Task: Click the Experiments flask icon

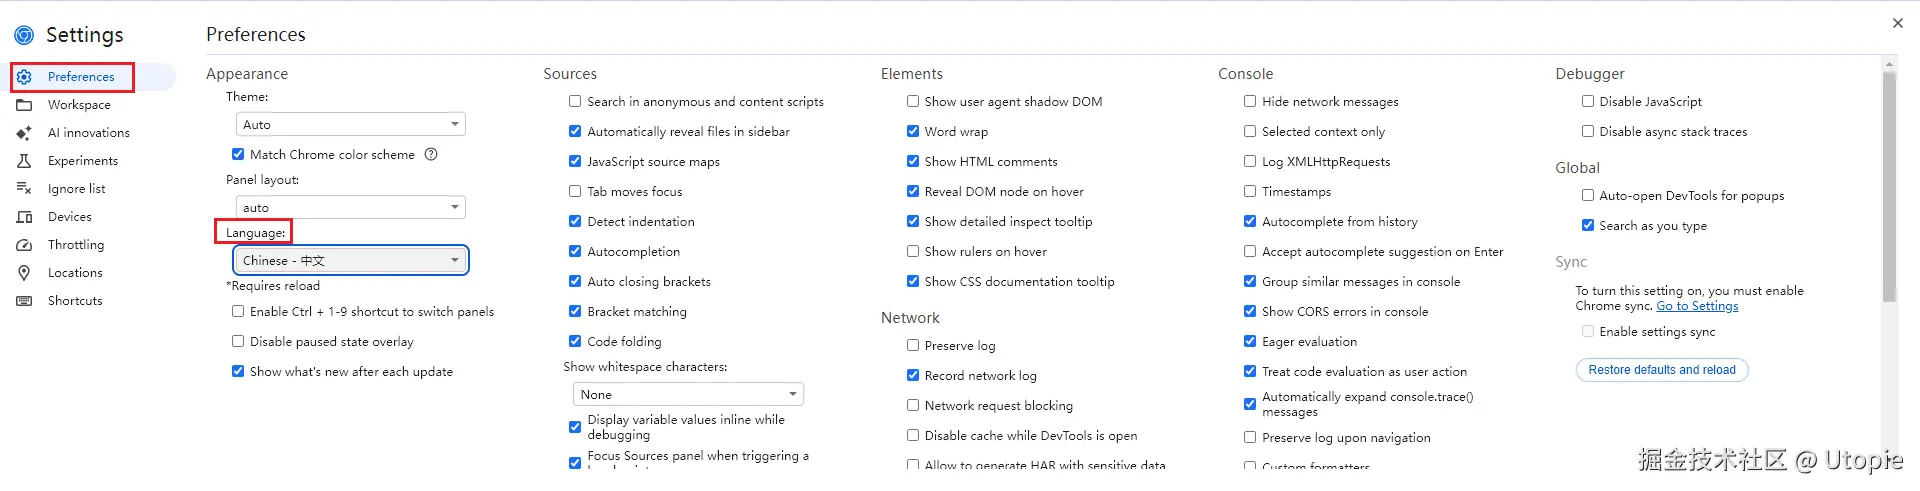Action: tap(25, 161)
